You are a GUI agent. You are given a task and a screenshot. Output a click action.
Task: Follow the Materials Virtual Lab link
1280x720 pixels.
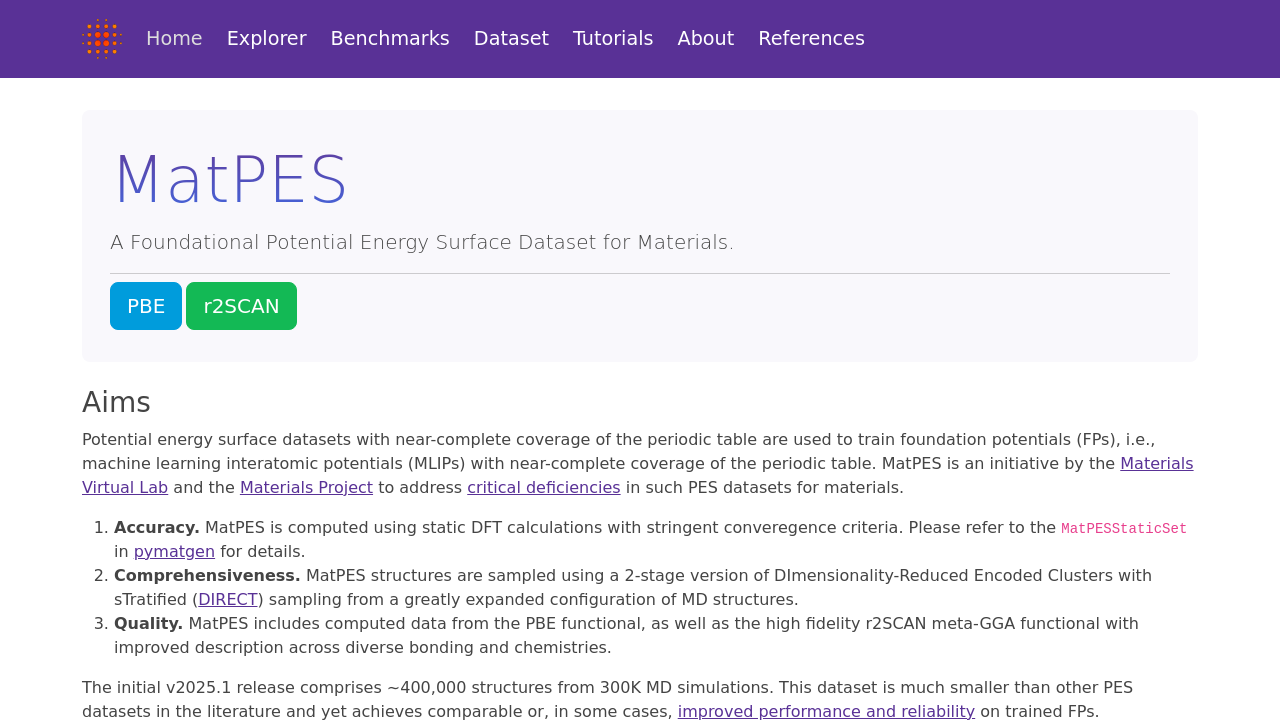pos(1156,464)
